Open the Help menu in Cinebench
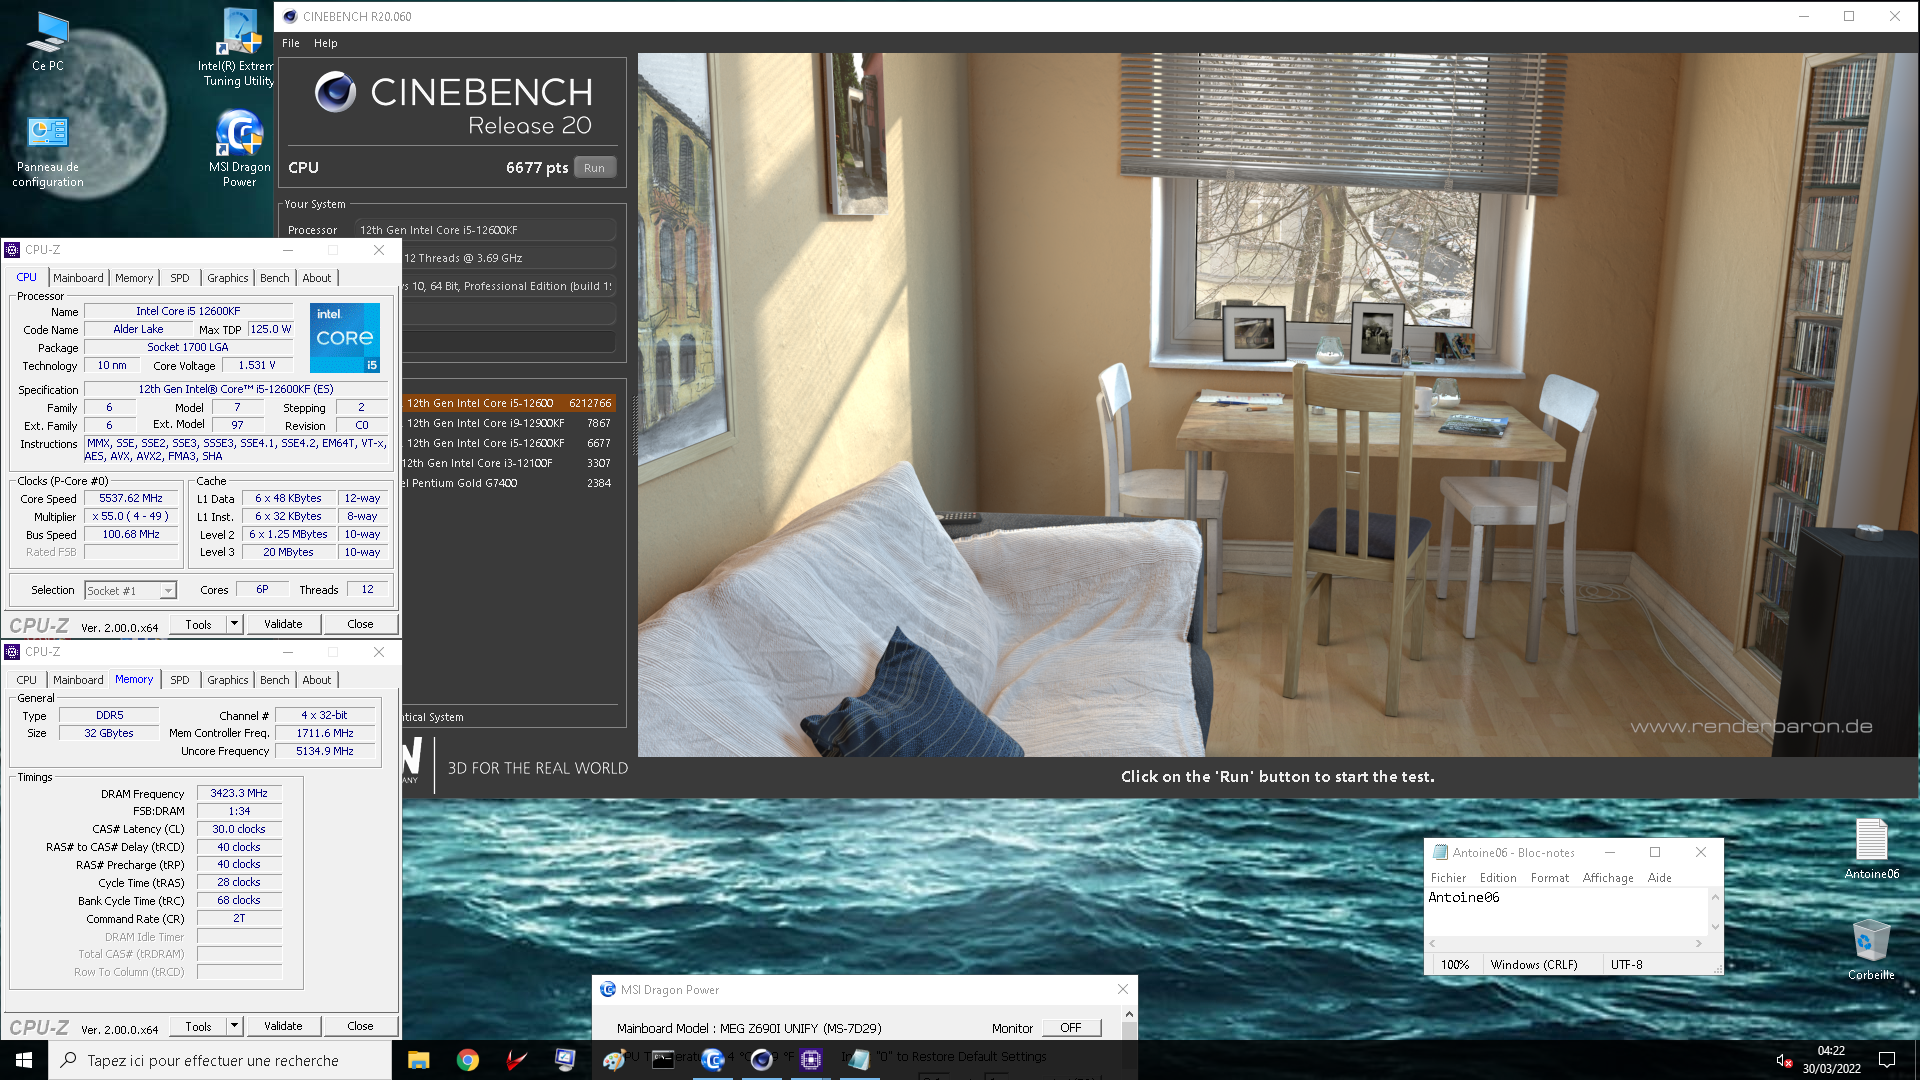Screen dimensions: 1920x1080 click(326, 43)
